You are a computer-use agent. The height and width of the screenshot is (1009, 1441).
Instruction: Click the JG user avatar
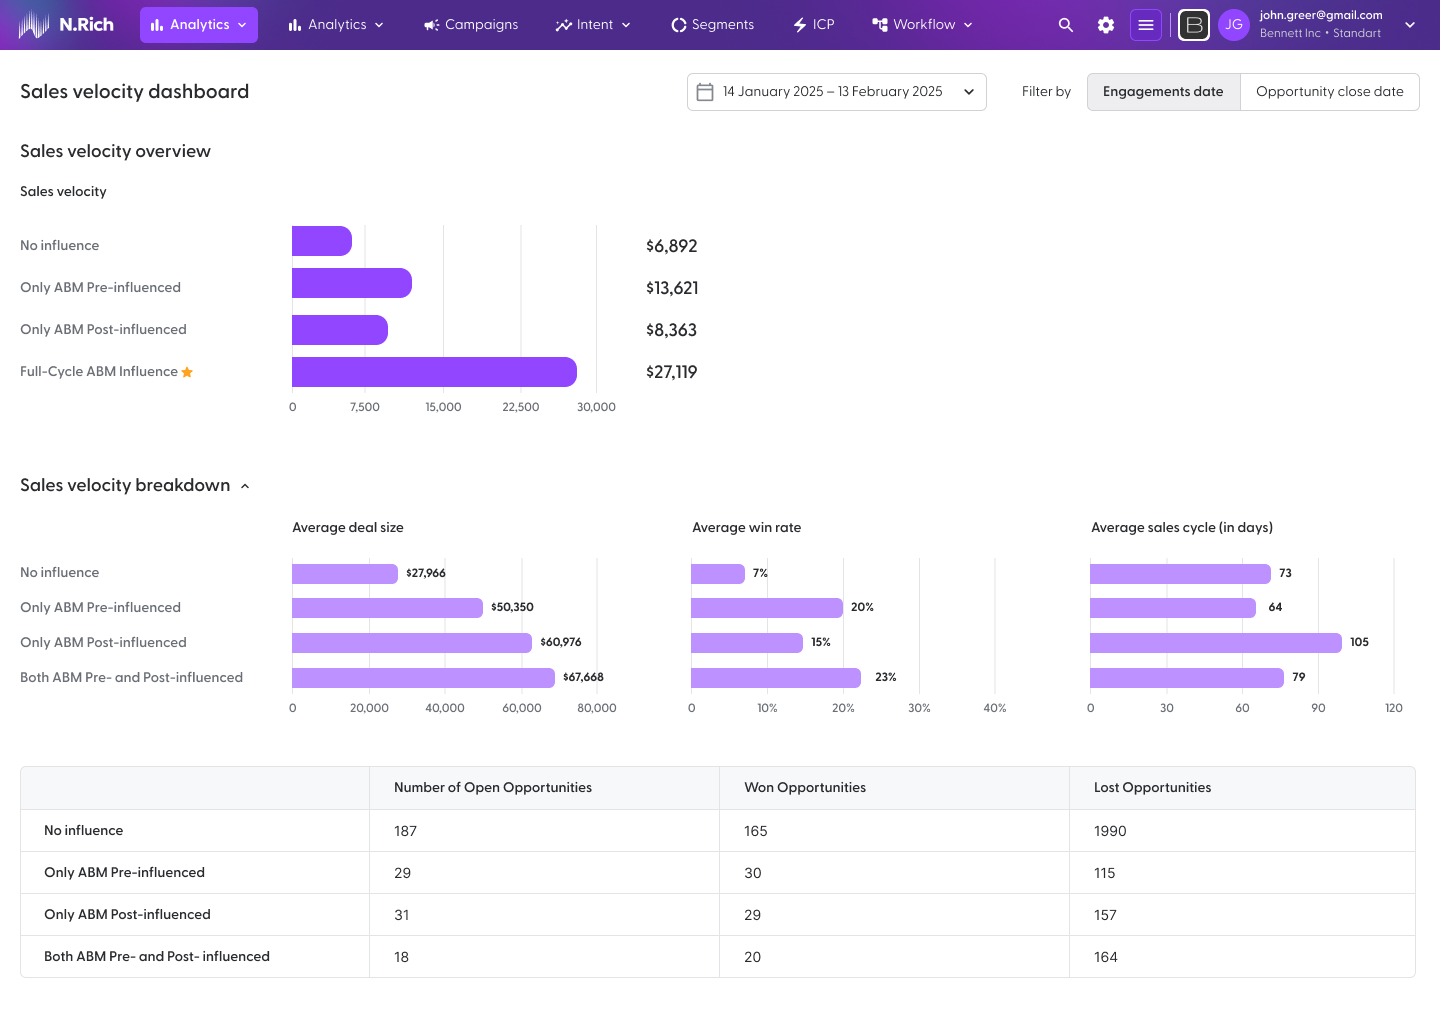1234,25
